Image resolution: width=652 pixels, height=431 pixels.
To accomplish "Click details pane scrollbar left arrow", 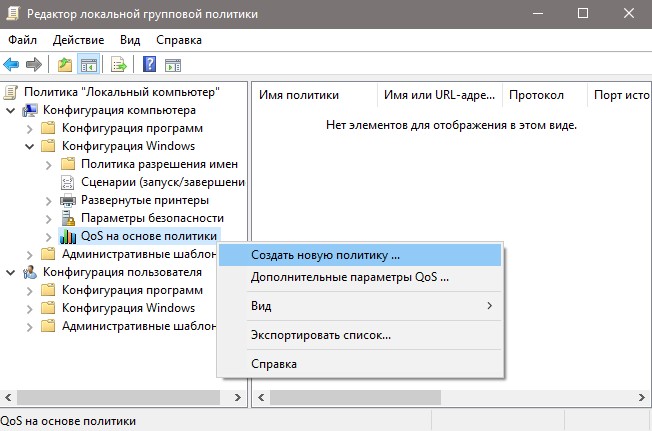I will click(x=261, y=397).
